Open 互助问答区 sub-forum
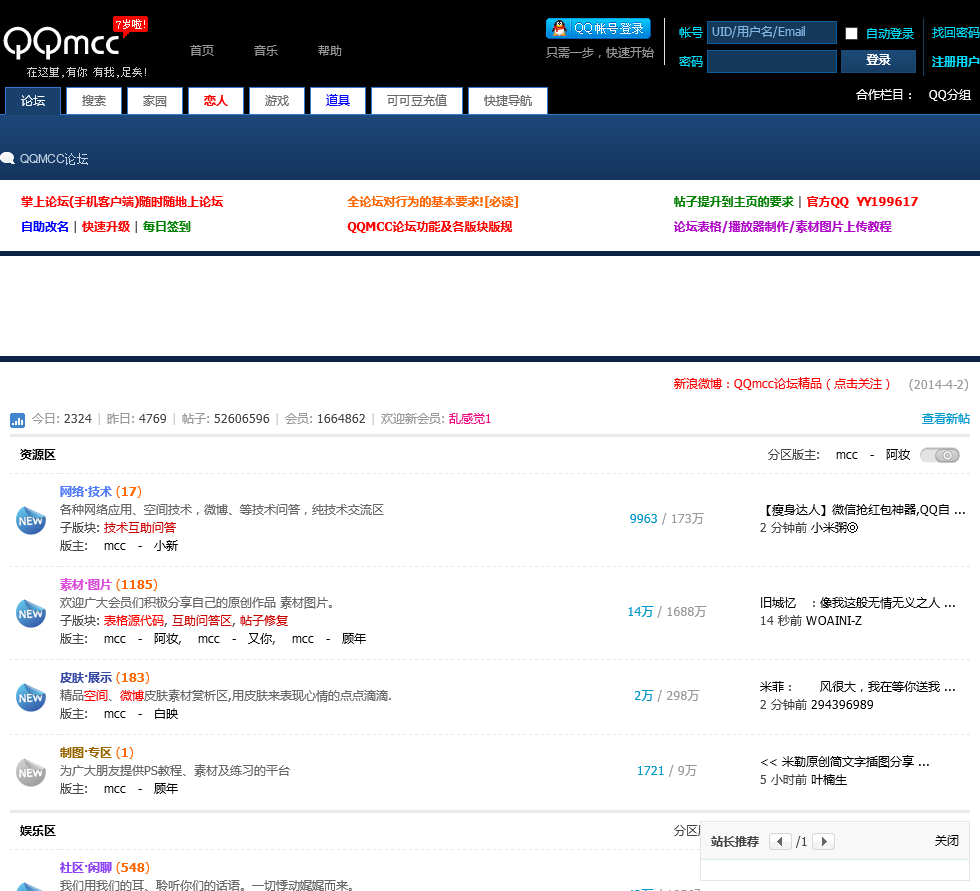Screen dimensions: 980x891 pyautogui.click(x=202, y=621)
